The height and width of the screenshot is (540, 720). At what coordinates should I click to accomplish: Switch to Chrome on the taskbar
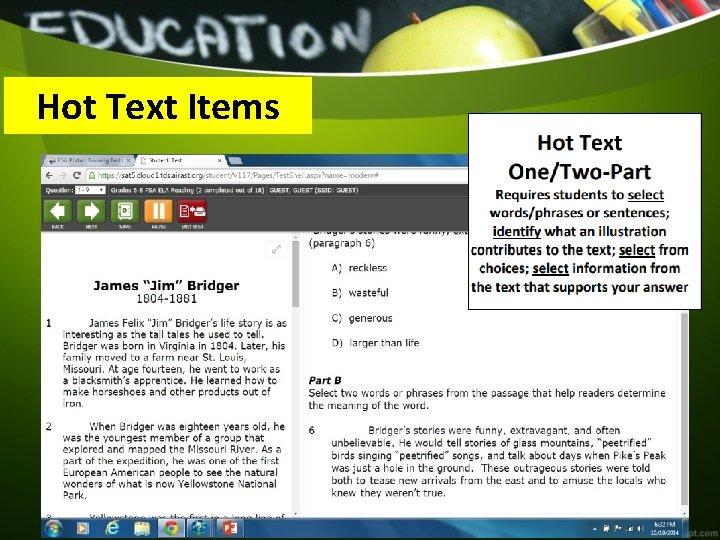[x=172, y=529]
